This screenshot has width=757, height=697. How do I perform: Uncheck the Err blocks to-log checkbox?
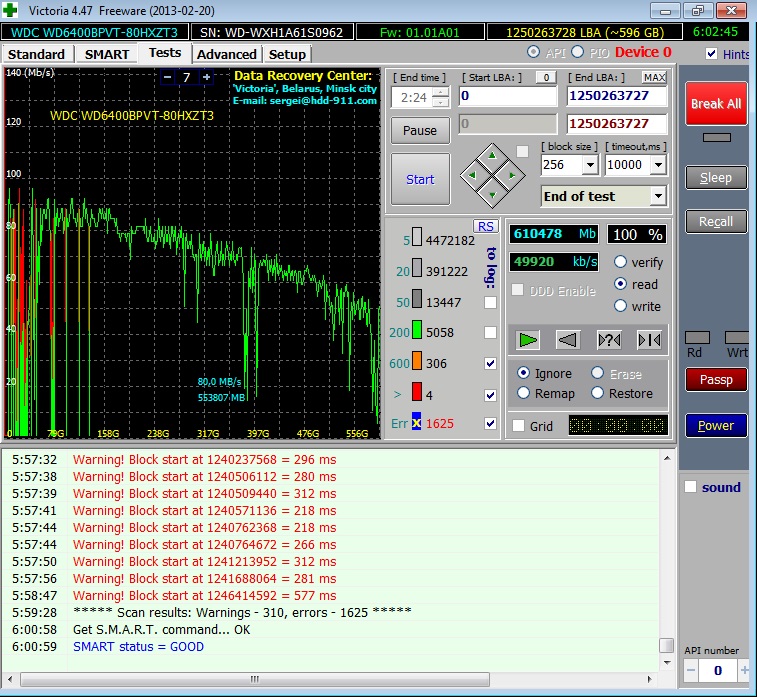coord(490,424)
